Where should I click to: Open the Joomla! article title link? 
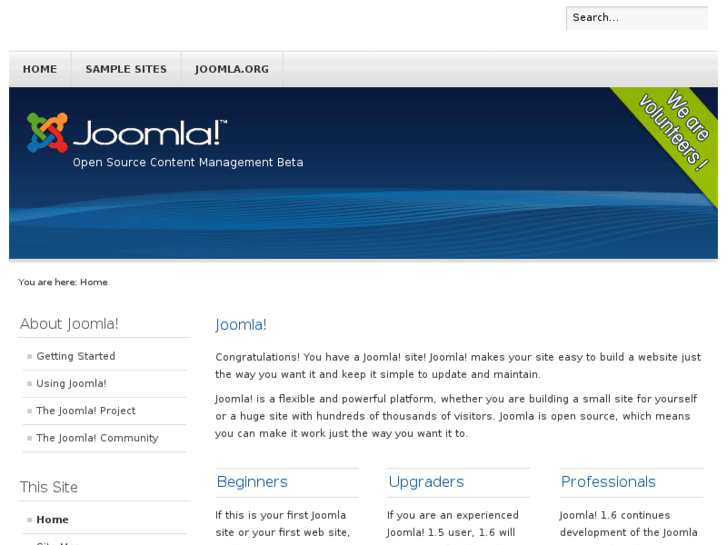tap(241, 325)
